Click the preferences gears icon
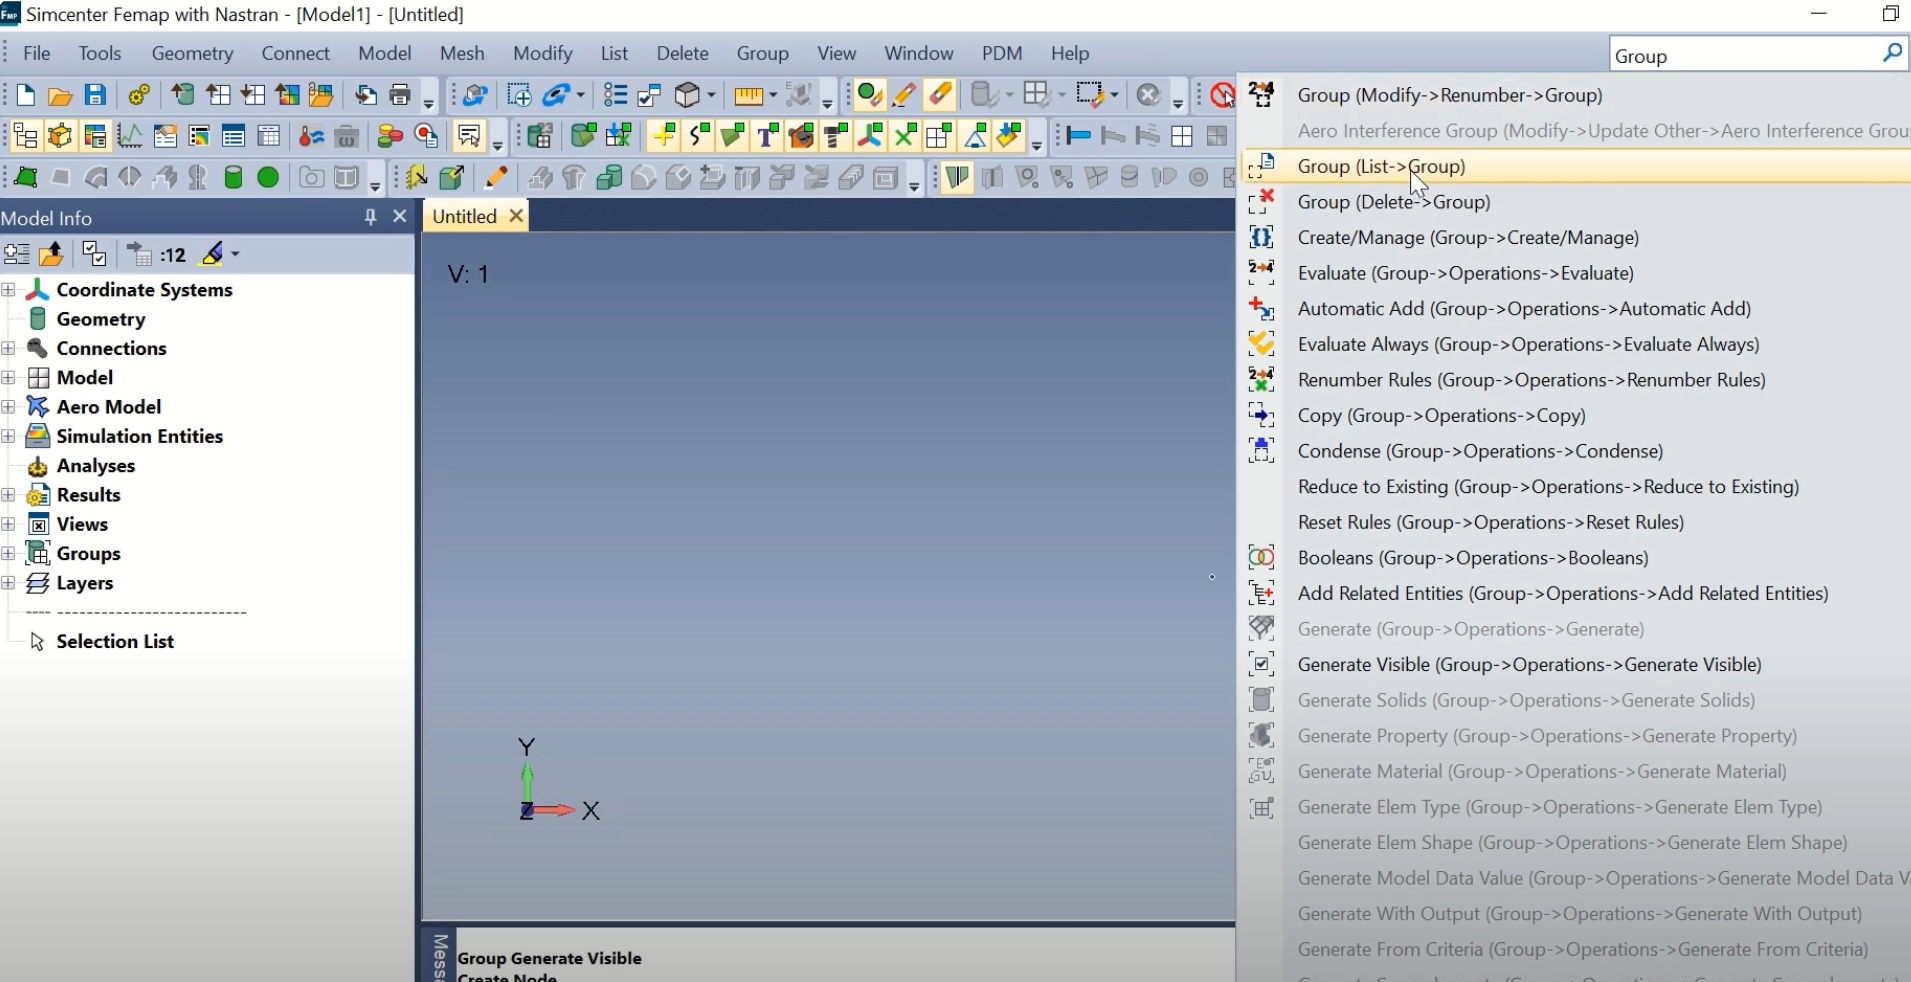Screen dimensions: 1911x982 [139, 95]
